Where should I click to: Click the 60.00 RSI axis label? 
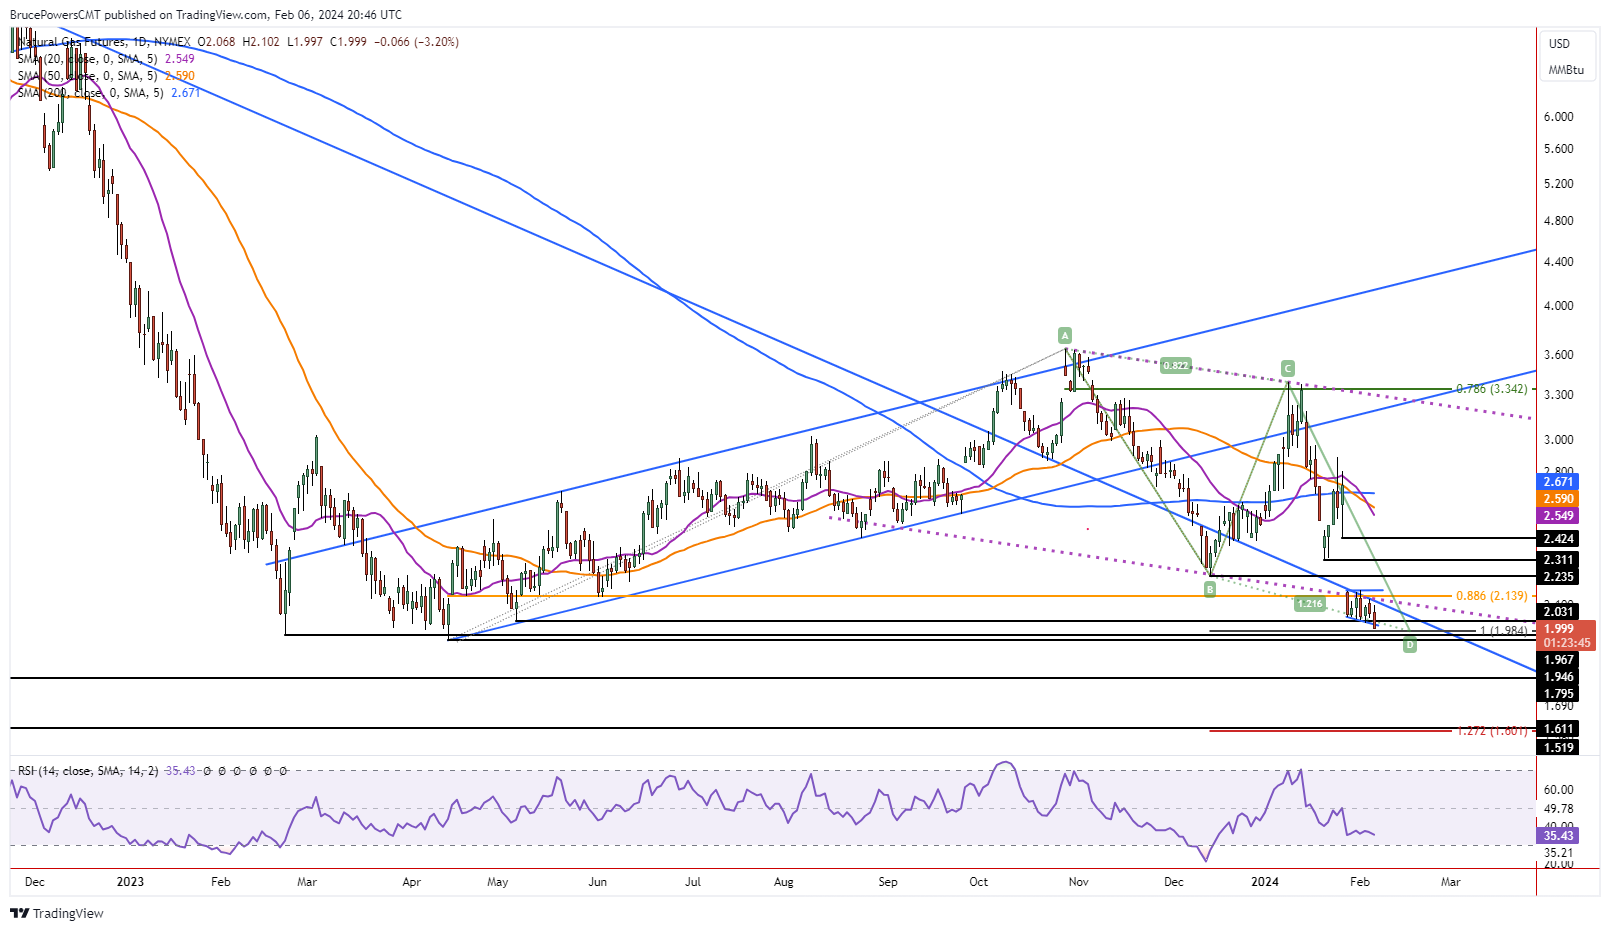pos(1558,790)
